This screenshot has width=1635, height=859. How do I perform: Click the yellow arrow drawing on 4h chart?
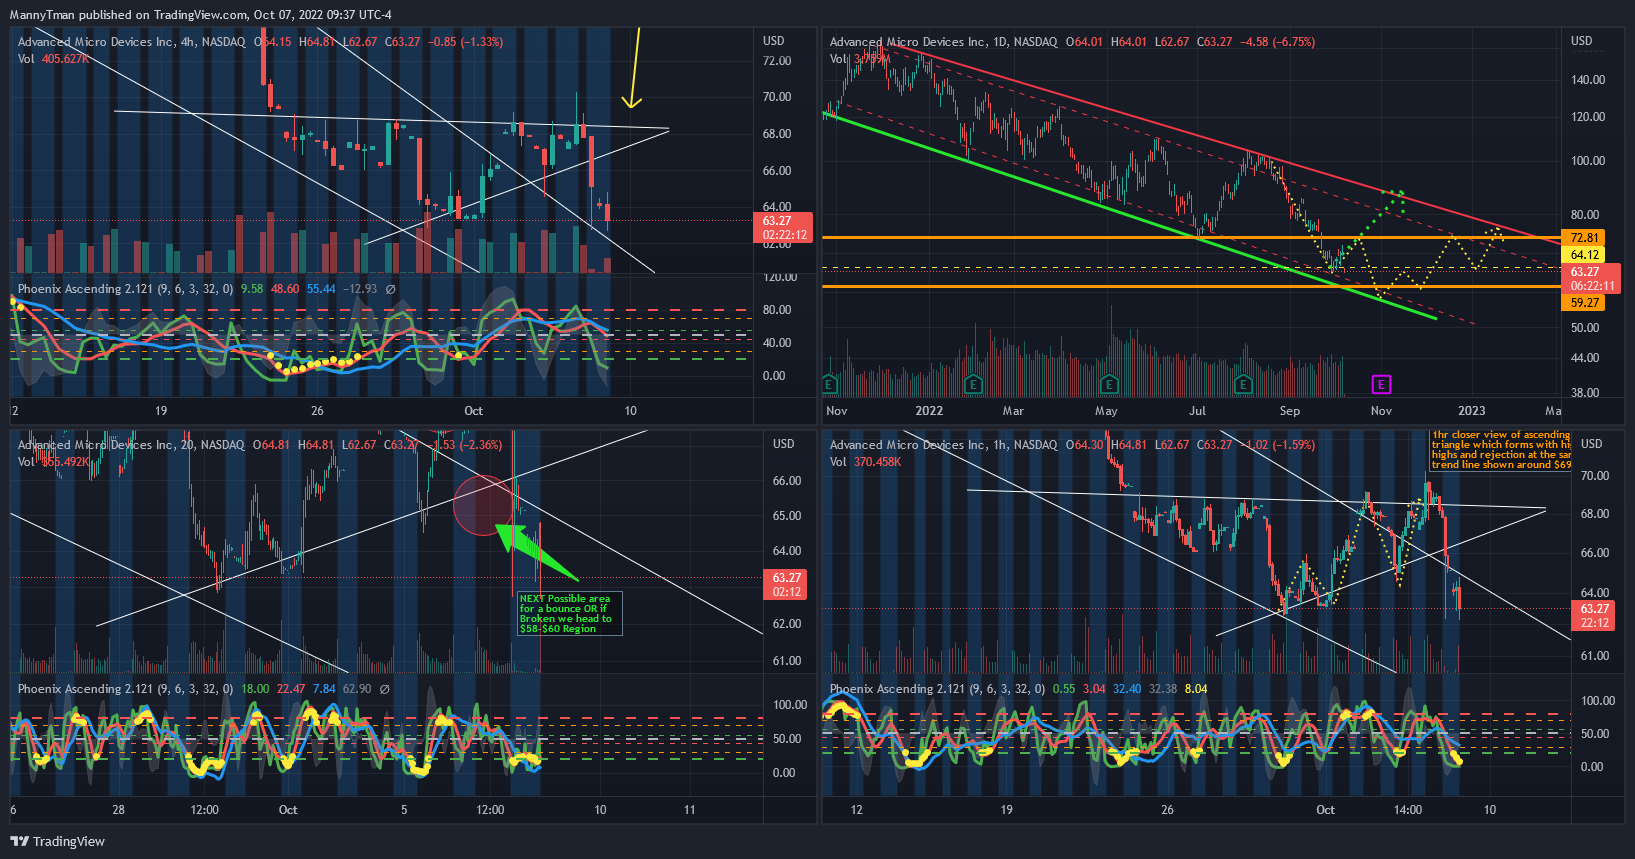pos(633,68)
